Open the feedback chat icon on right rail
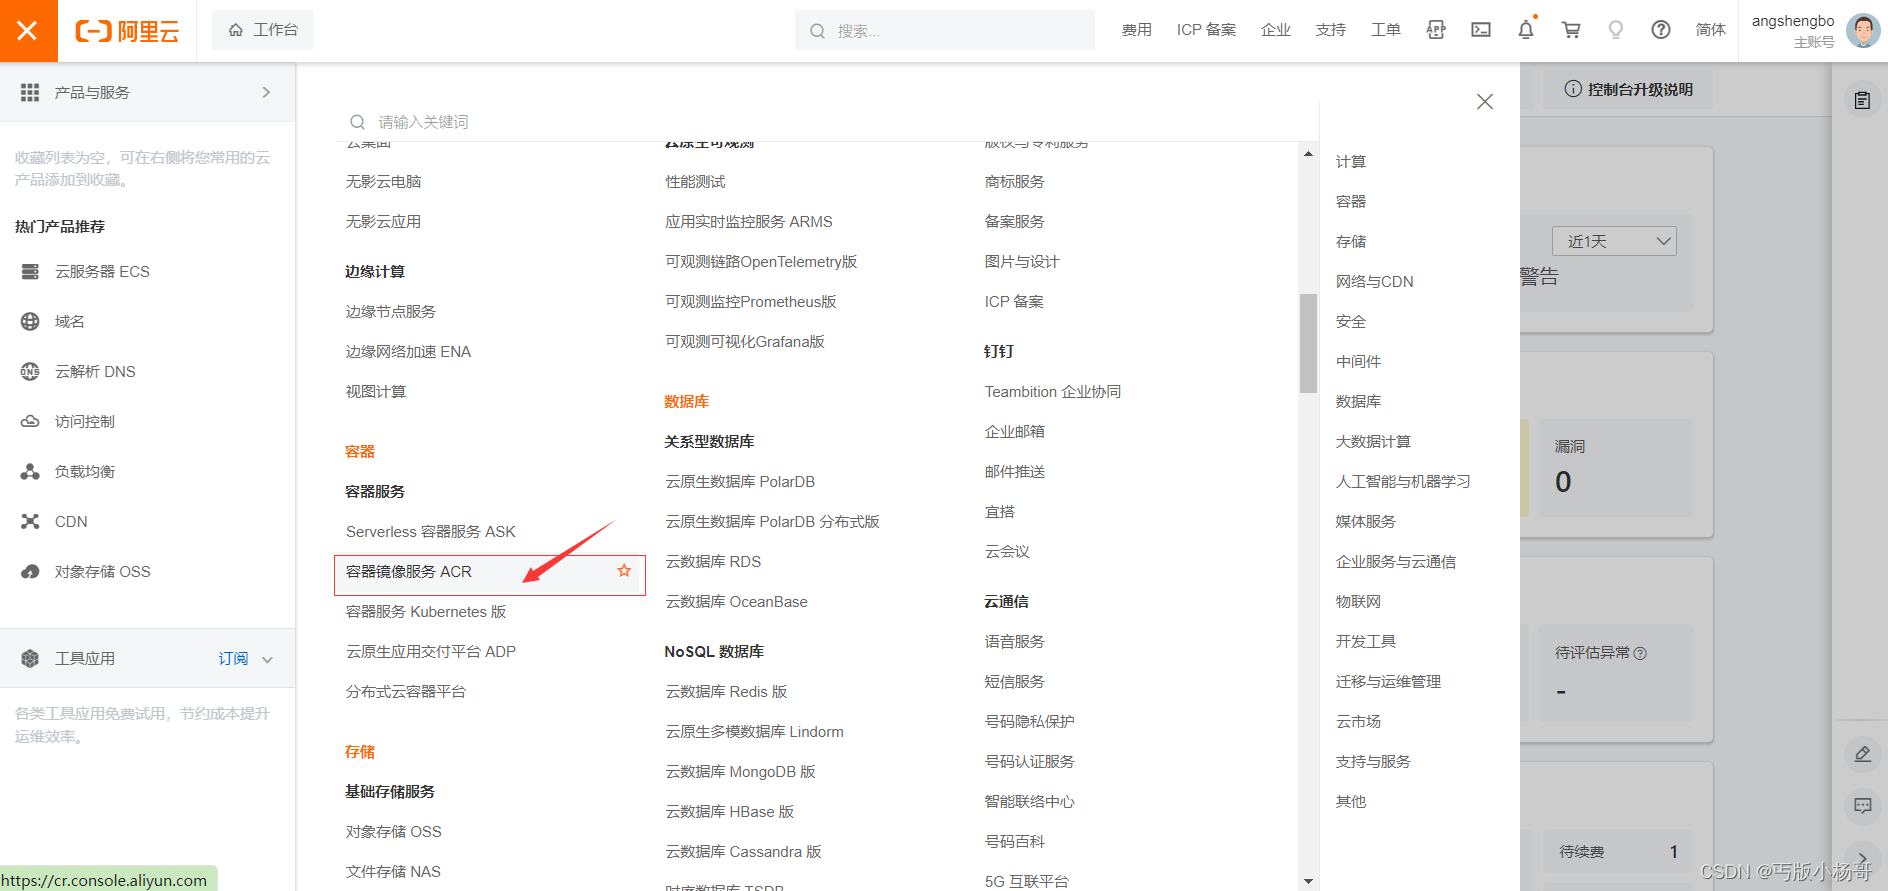Viewport: 1888px width, 891px height. tap(1862, 806)
